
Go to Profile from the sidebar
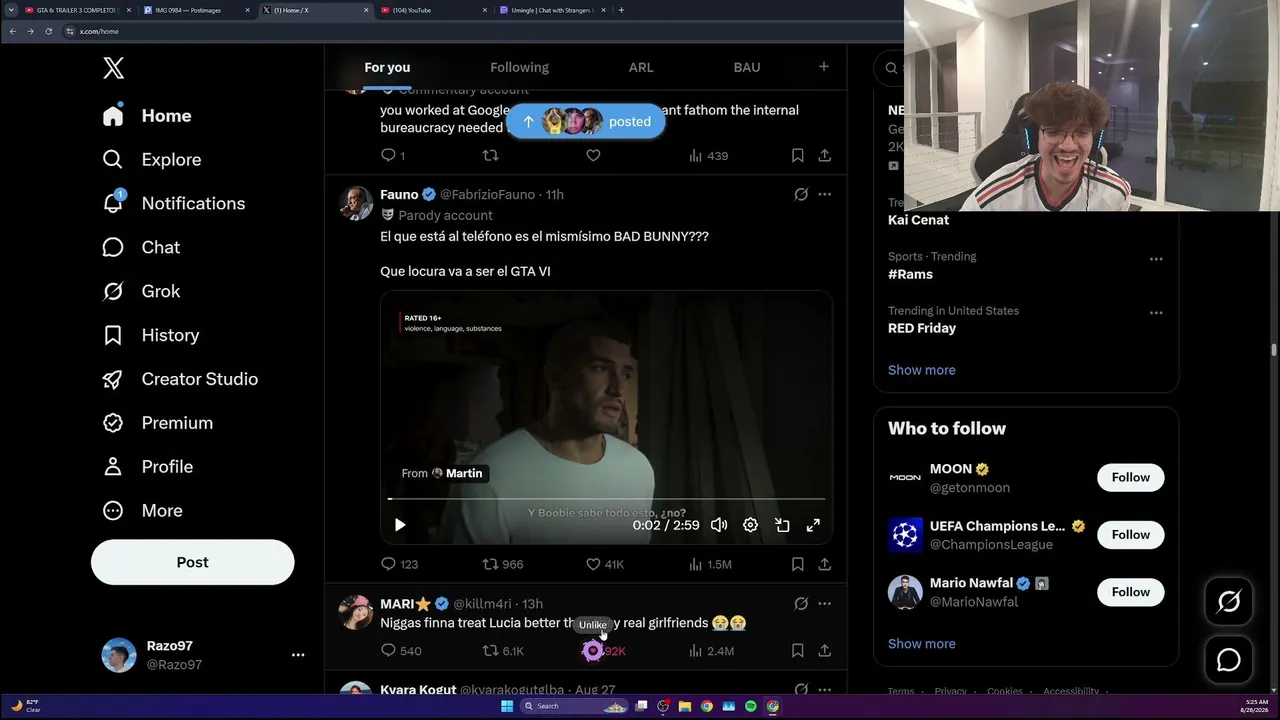[x=148, y=467]
